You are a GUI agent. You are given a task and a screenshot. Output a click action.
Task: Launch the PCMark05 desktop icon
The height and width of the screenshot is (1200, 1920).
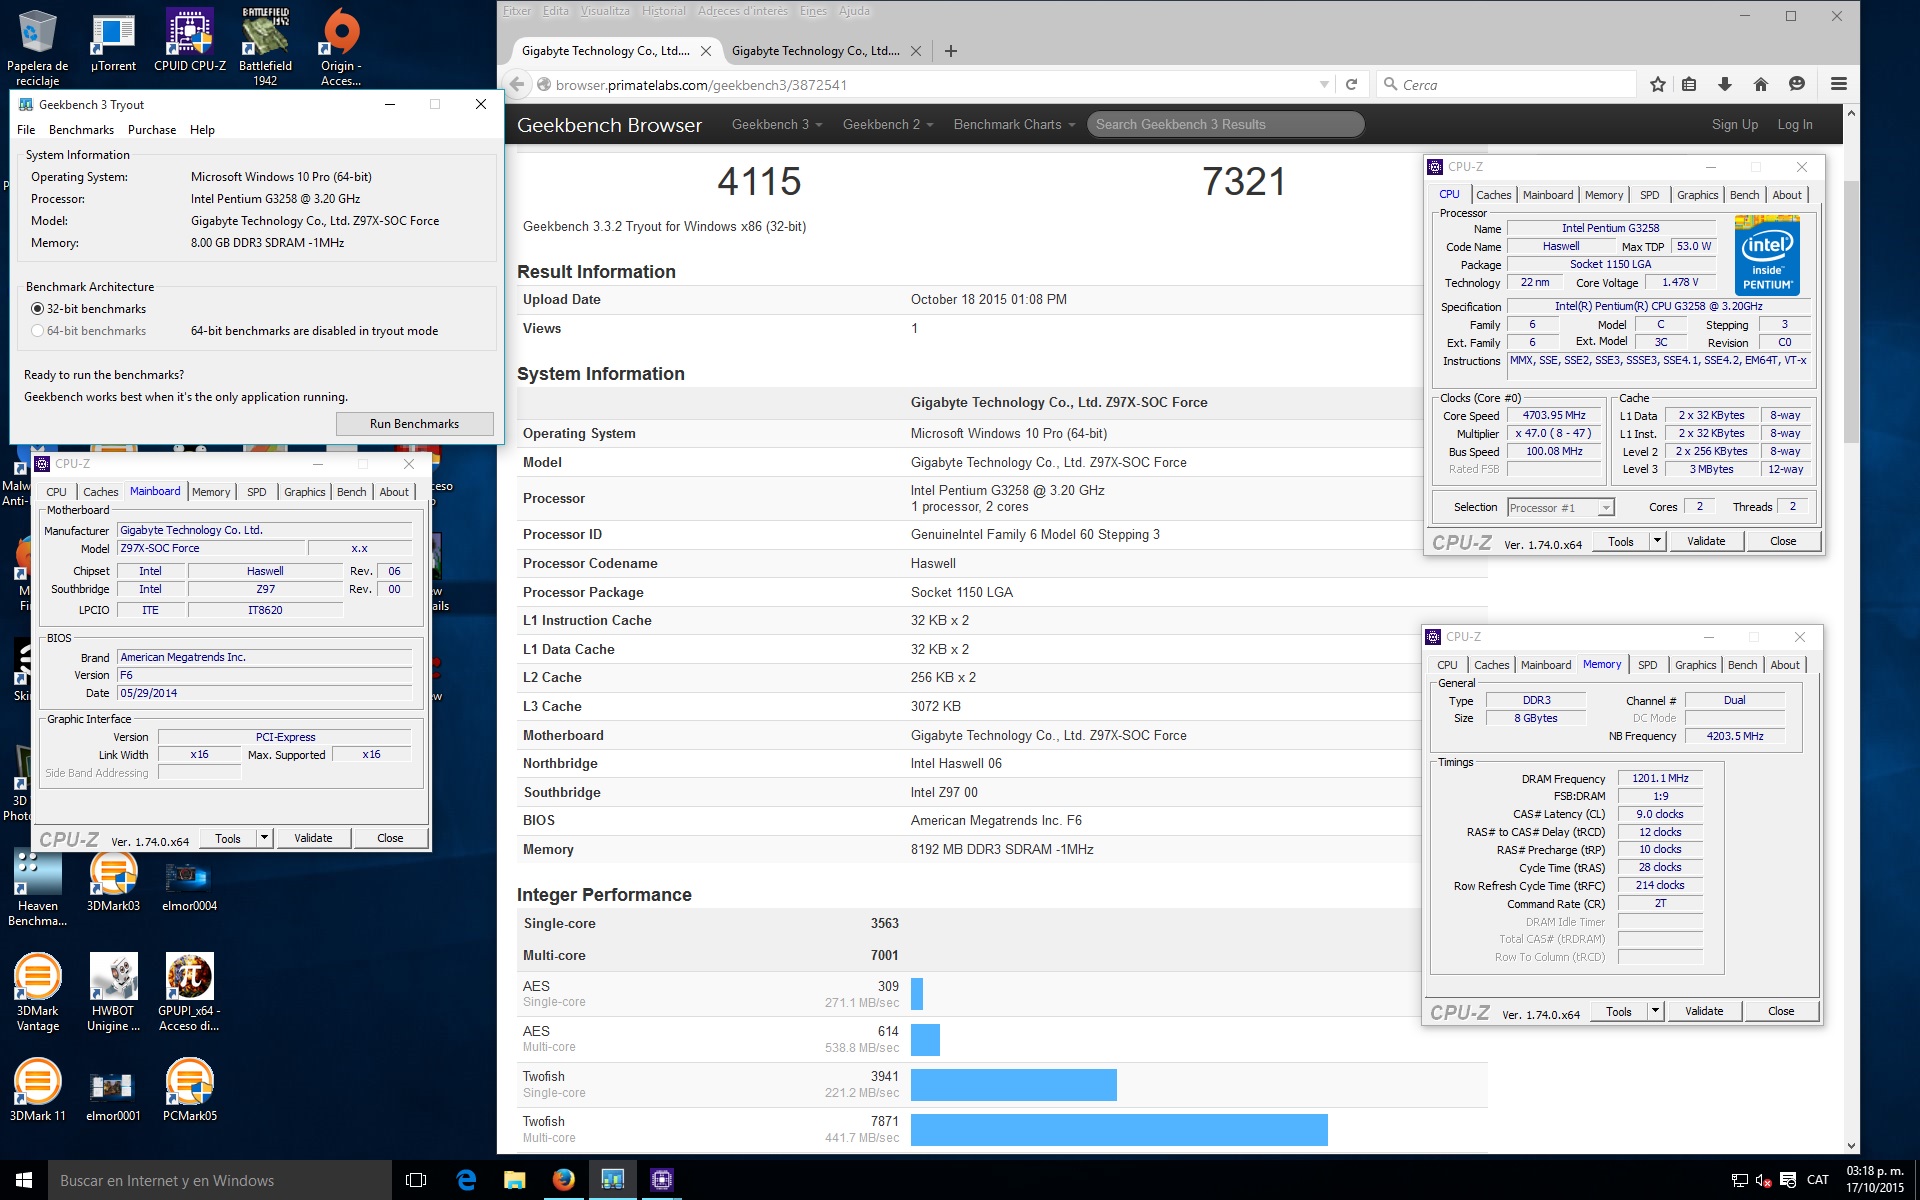pyautogui.click(x=189, y=1090)
